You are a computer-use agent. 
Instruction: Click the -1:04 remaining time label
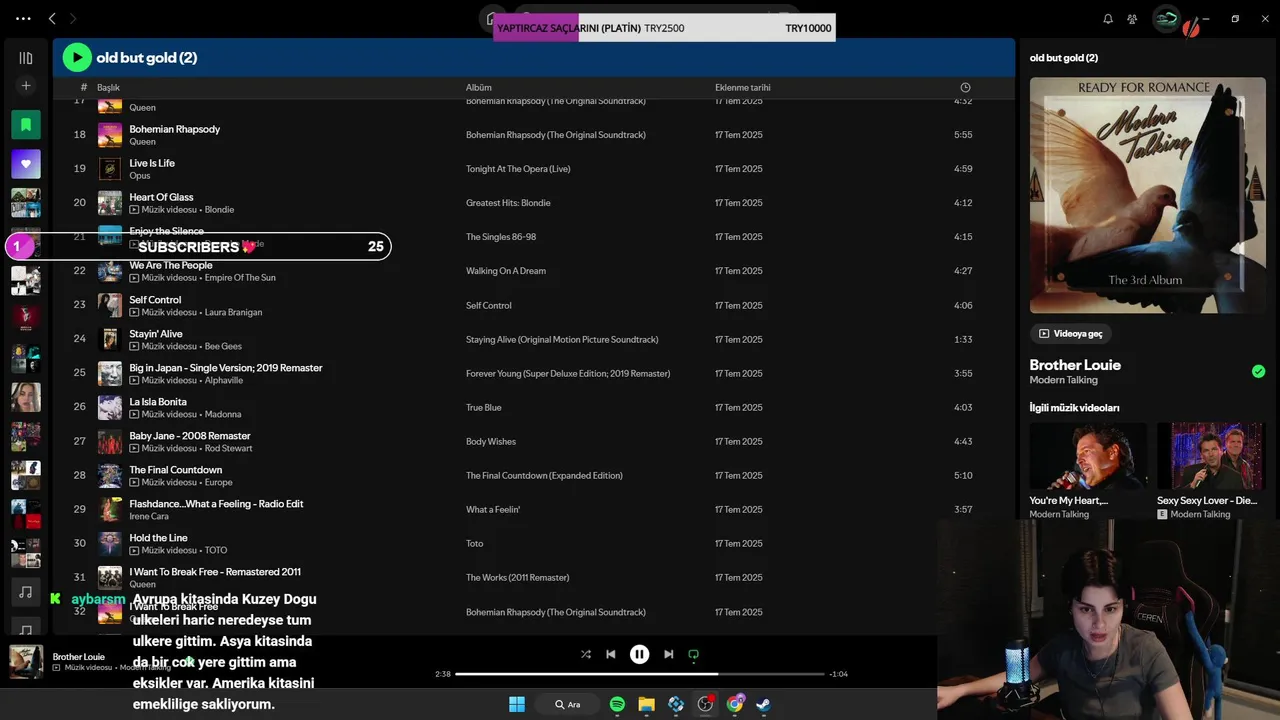tap(838, 674)
